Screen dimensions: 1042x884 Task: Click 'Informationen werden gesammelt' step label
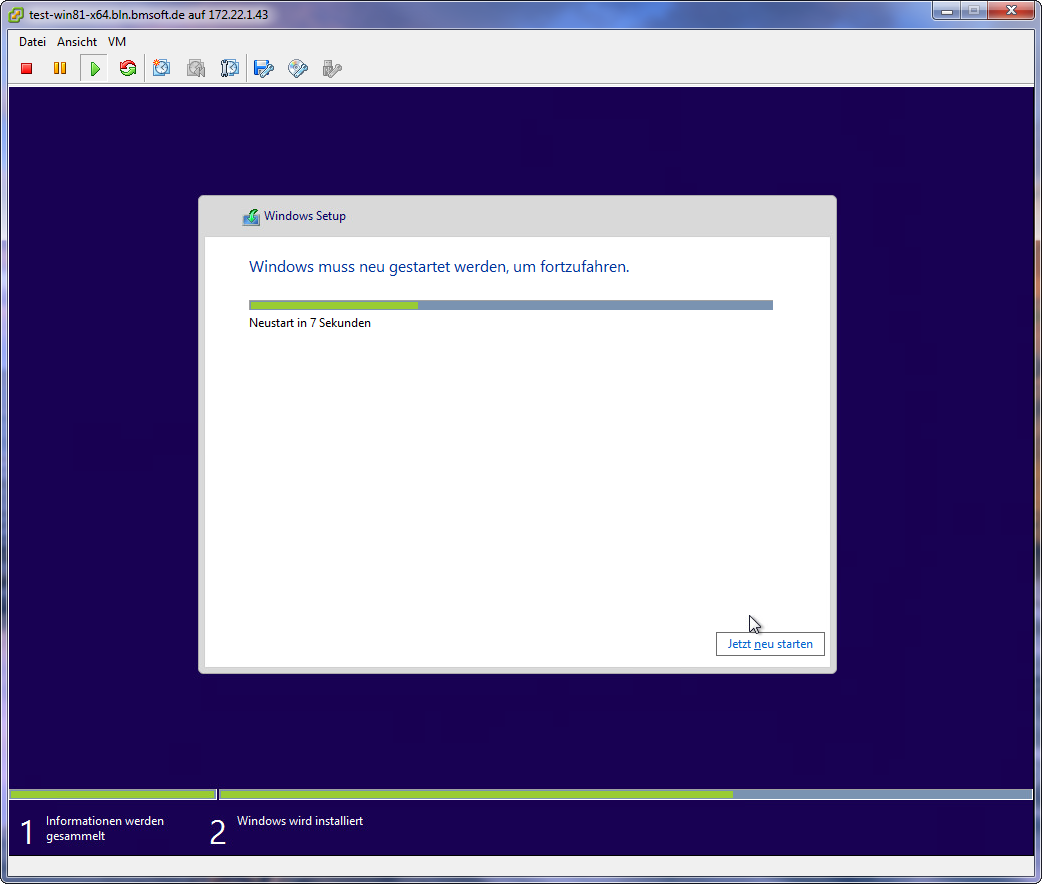105,829
